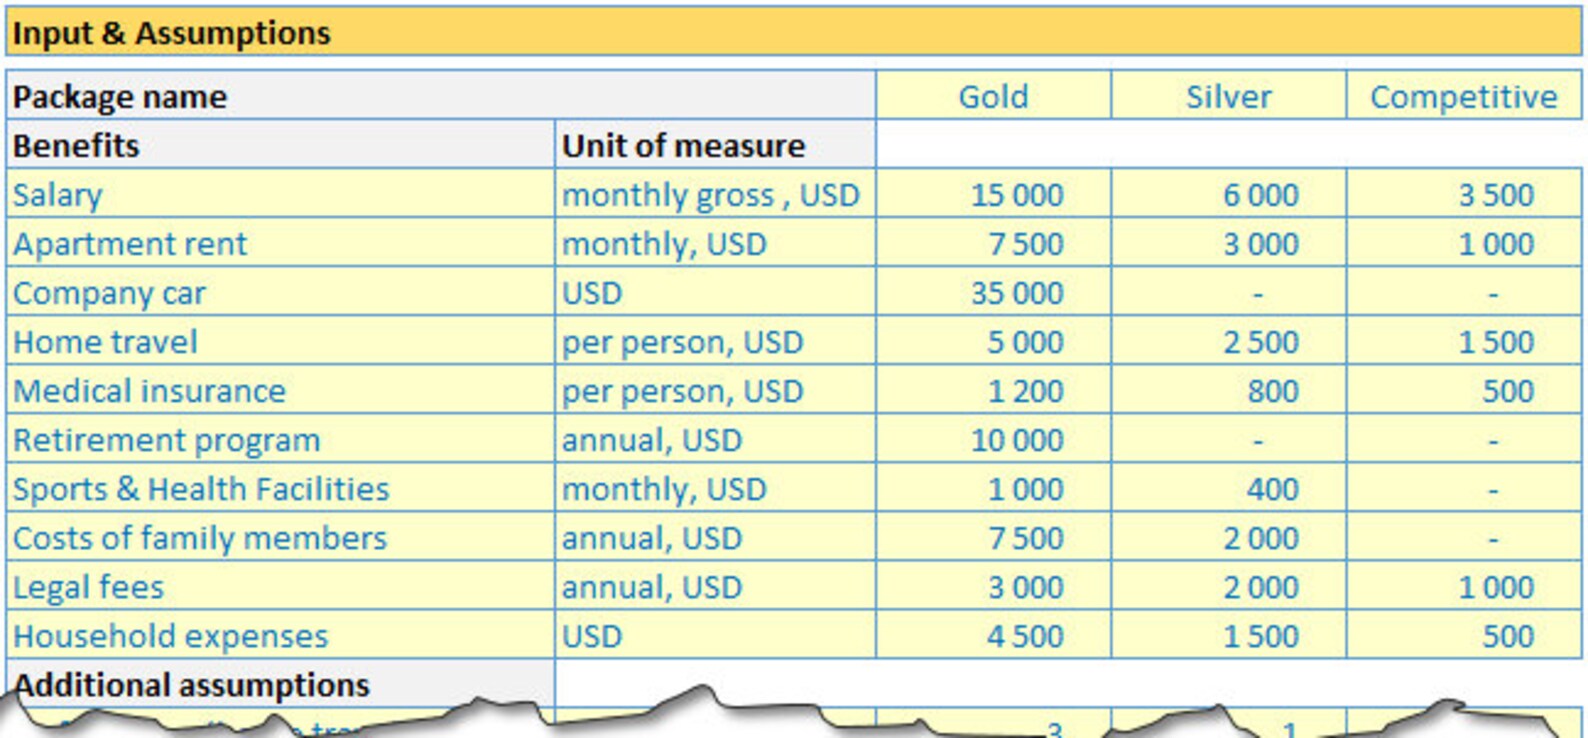Select the Salary row label
The width and height of the screenshot is (1588, 738).
280,194
